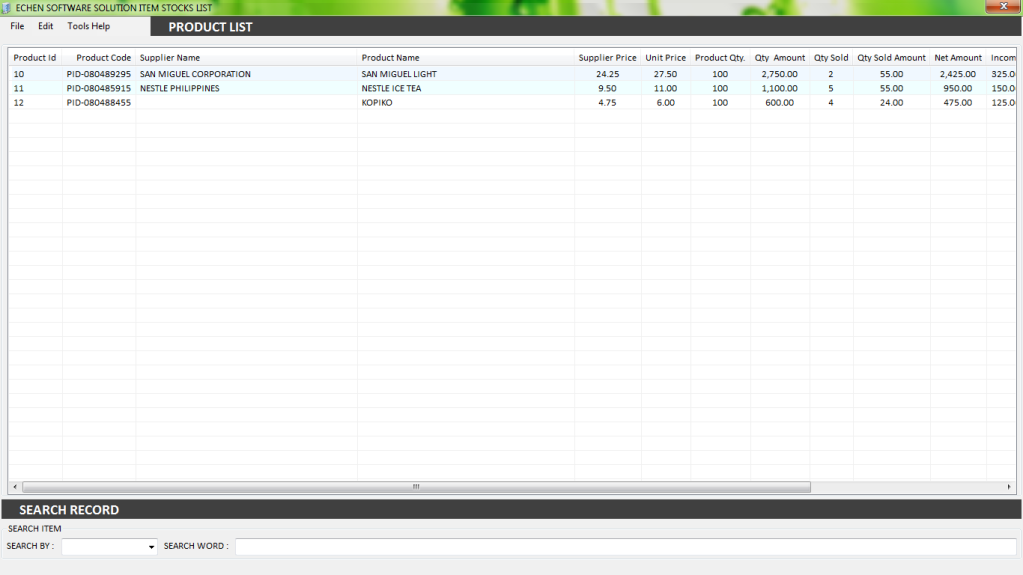
Task: Click product name KOPIKO
Action: (377, 103)
